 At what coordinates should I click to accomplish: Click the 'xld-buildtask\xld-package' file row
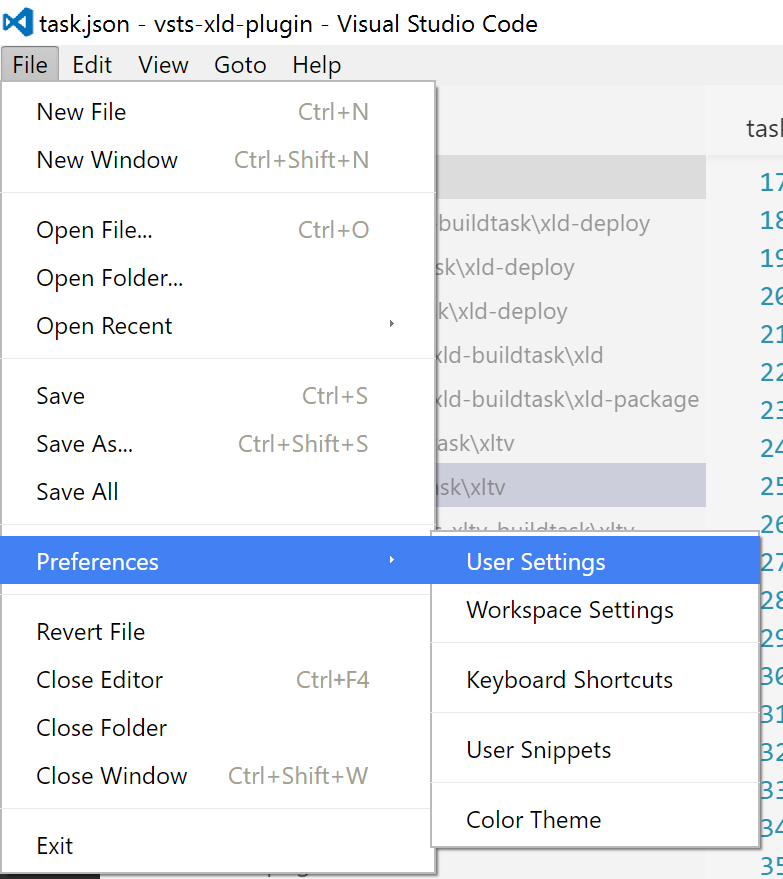(x=570, y=399)
